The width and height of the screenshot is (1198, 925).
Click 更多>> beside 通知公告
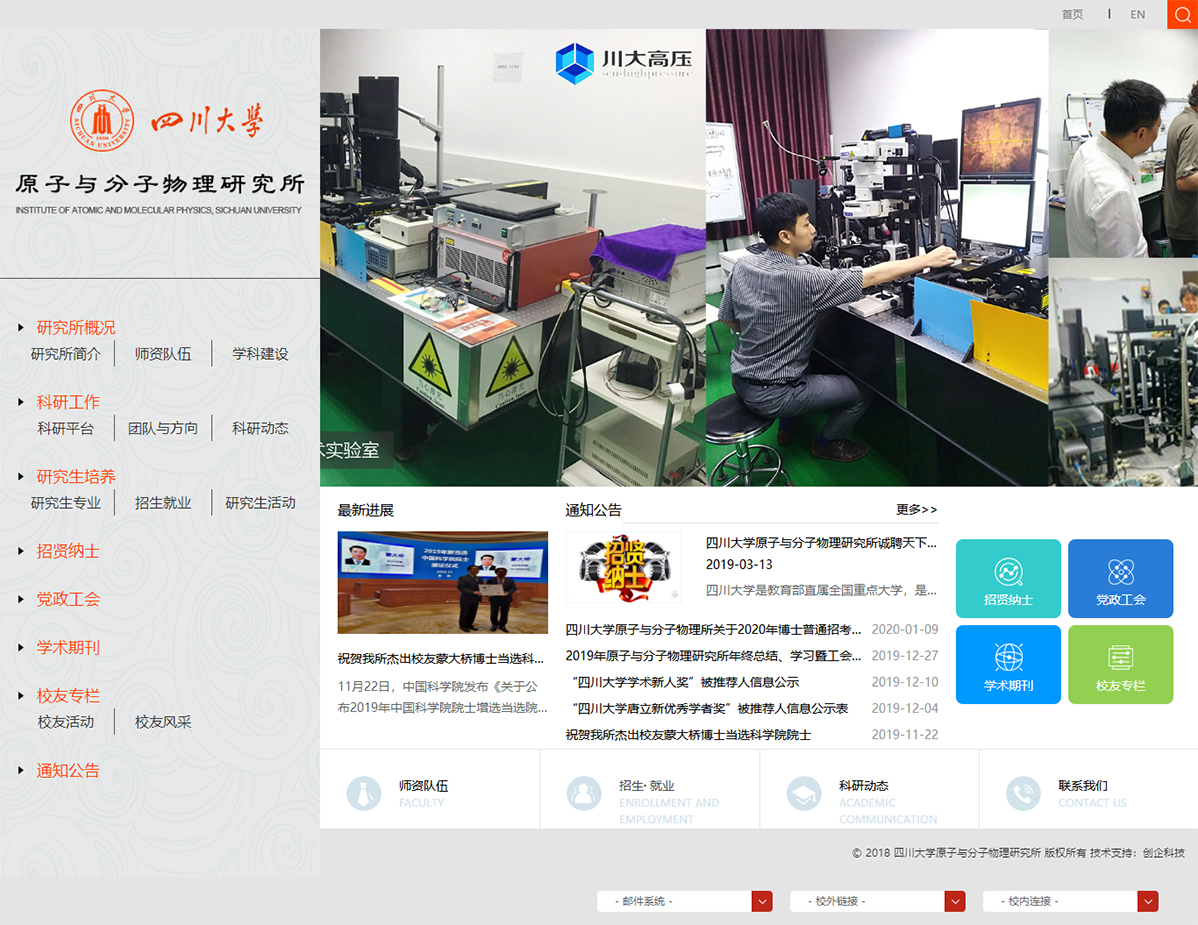click(x=916, y=510)
